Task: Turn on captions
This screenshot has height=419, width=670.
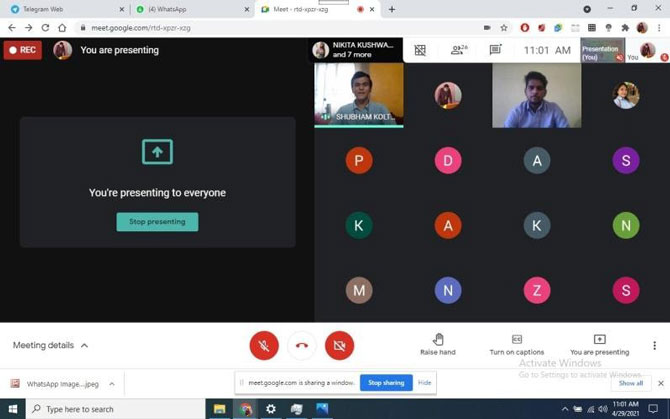Action: pos(516,345)
